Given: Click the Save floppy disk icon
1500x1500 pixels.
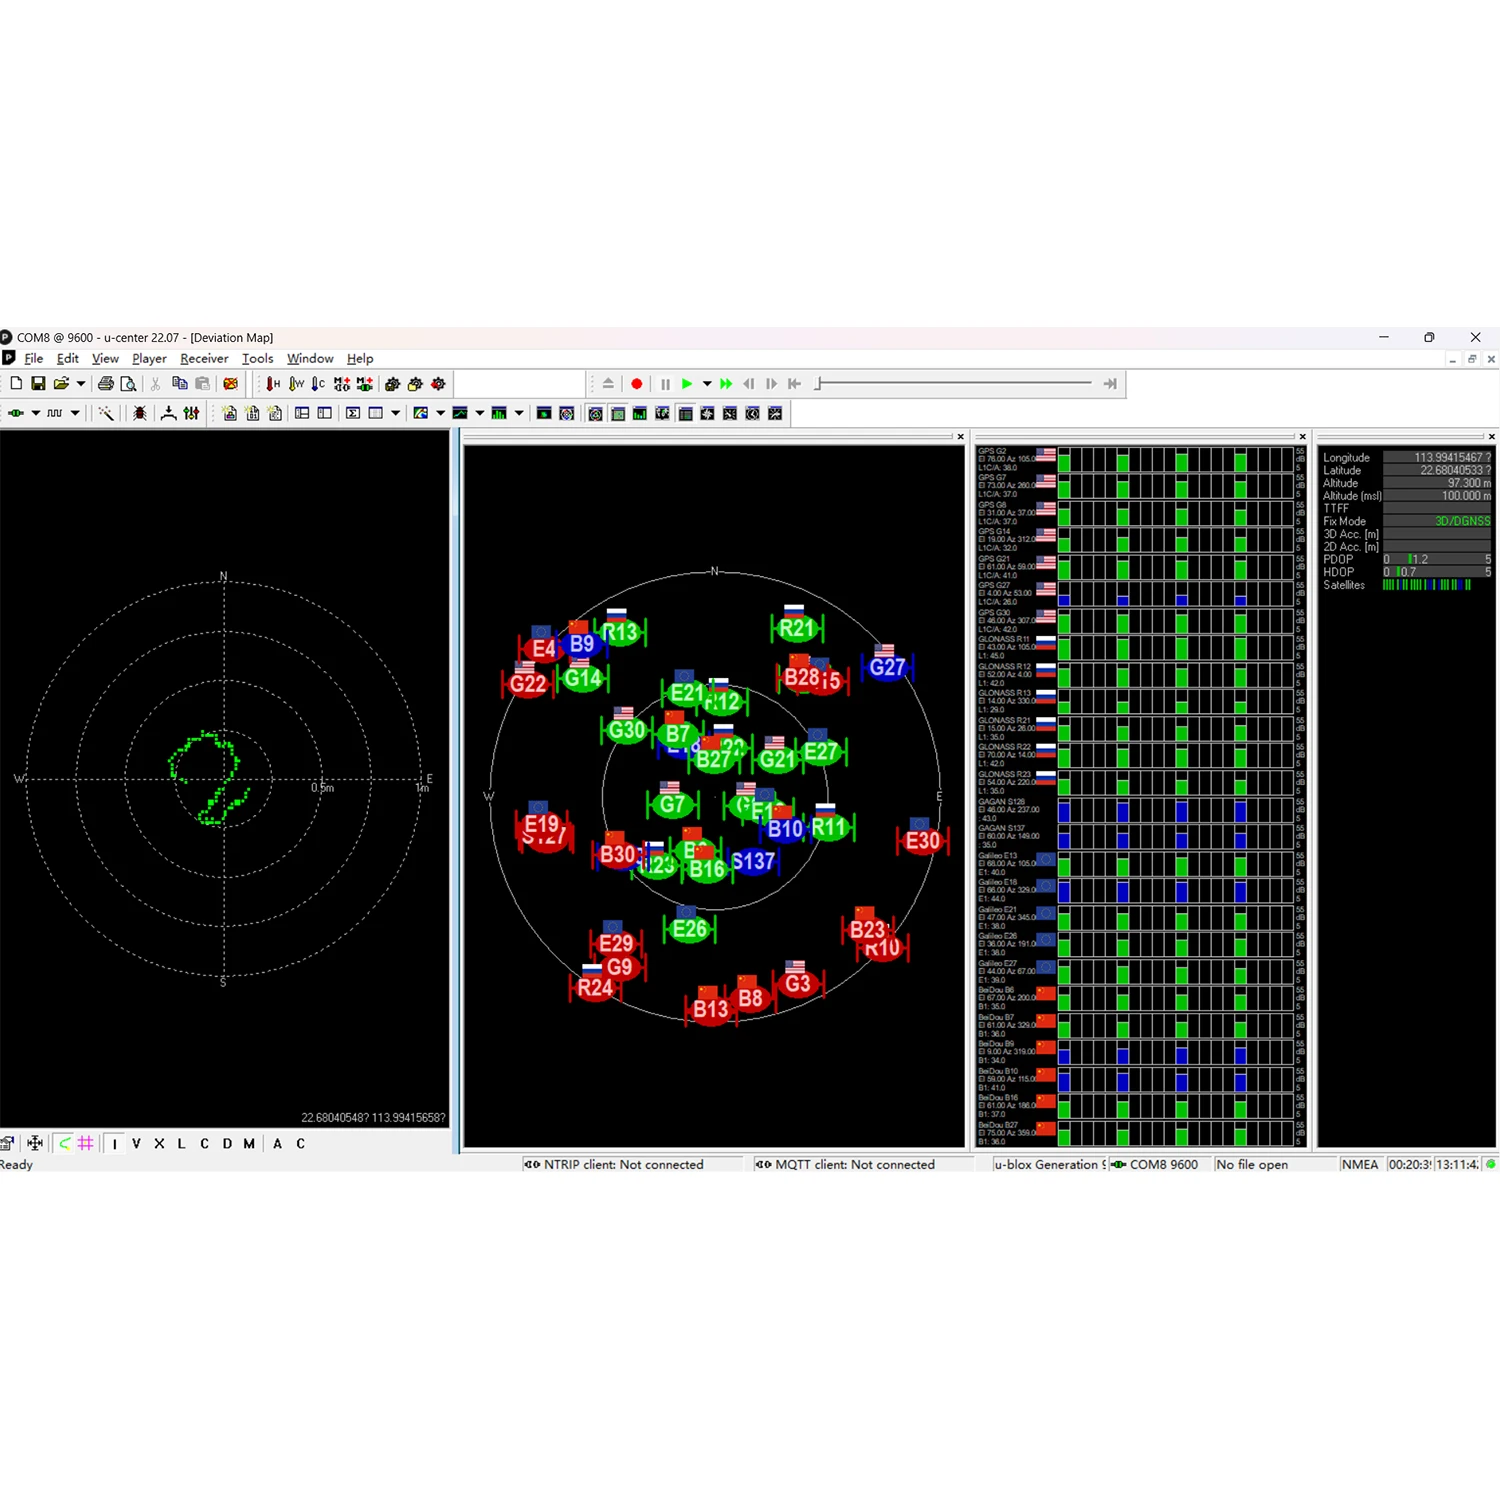Looking at the screenshot, I should (x=38, y=384).
